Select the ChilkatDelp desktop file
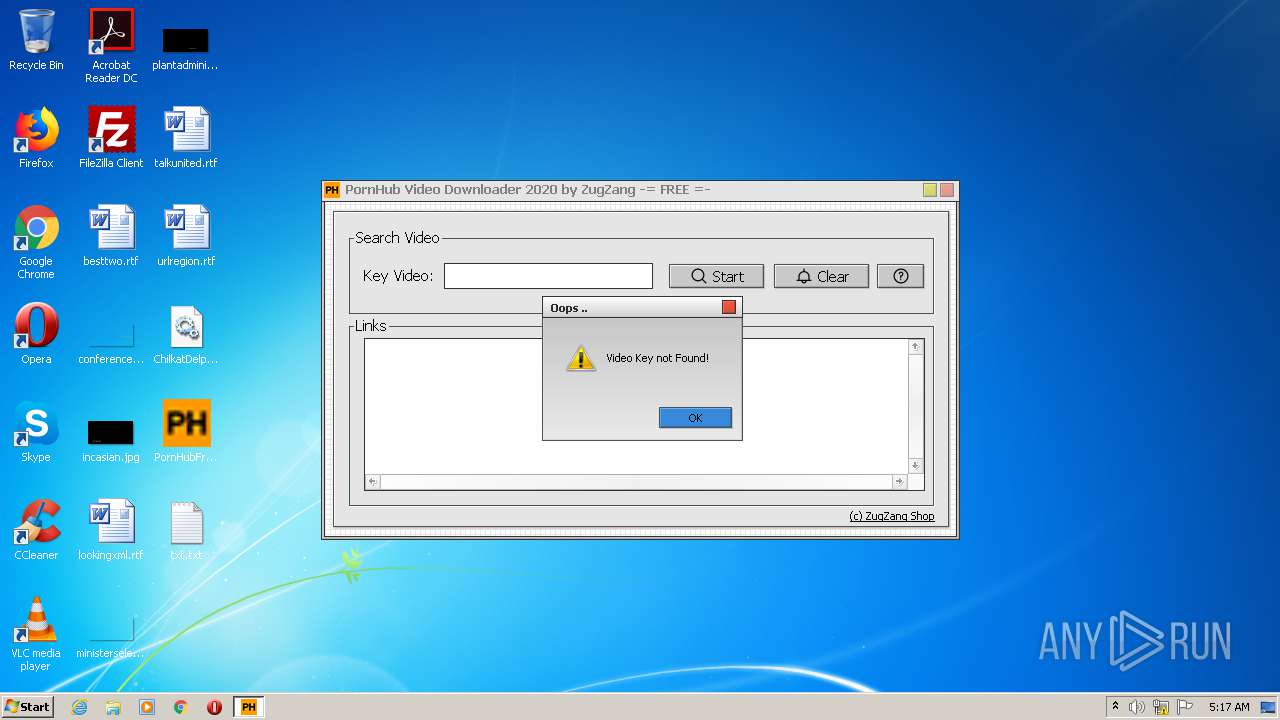 186,334
